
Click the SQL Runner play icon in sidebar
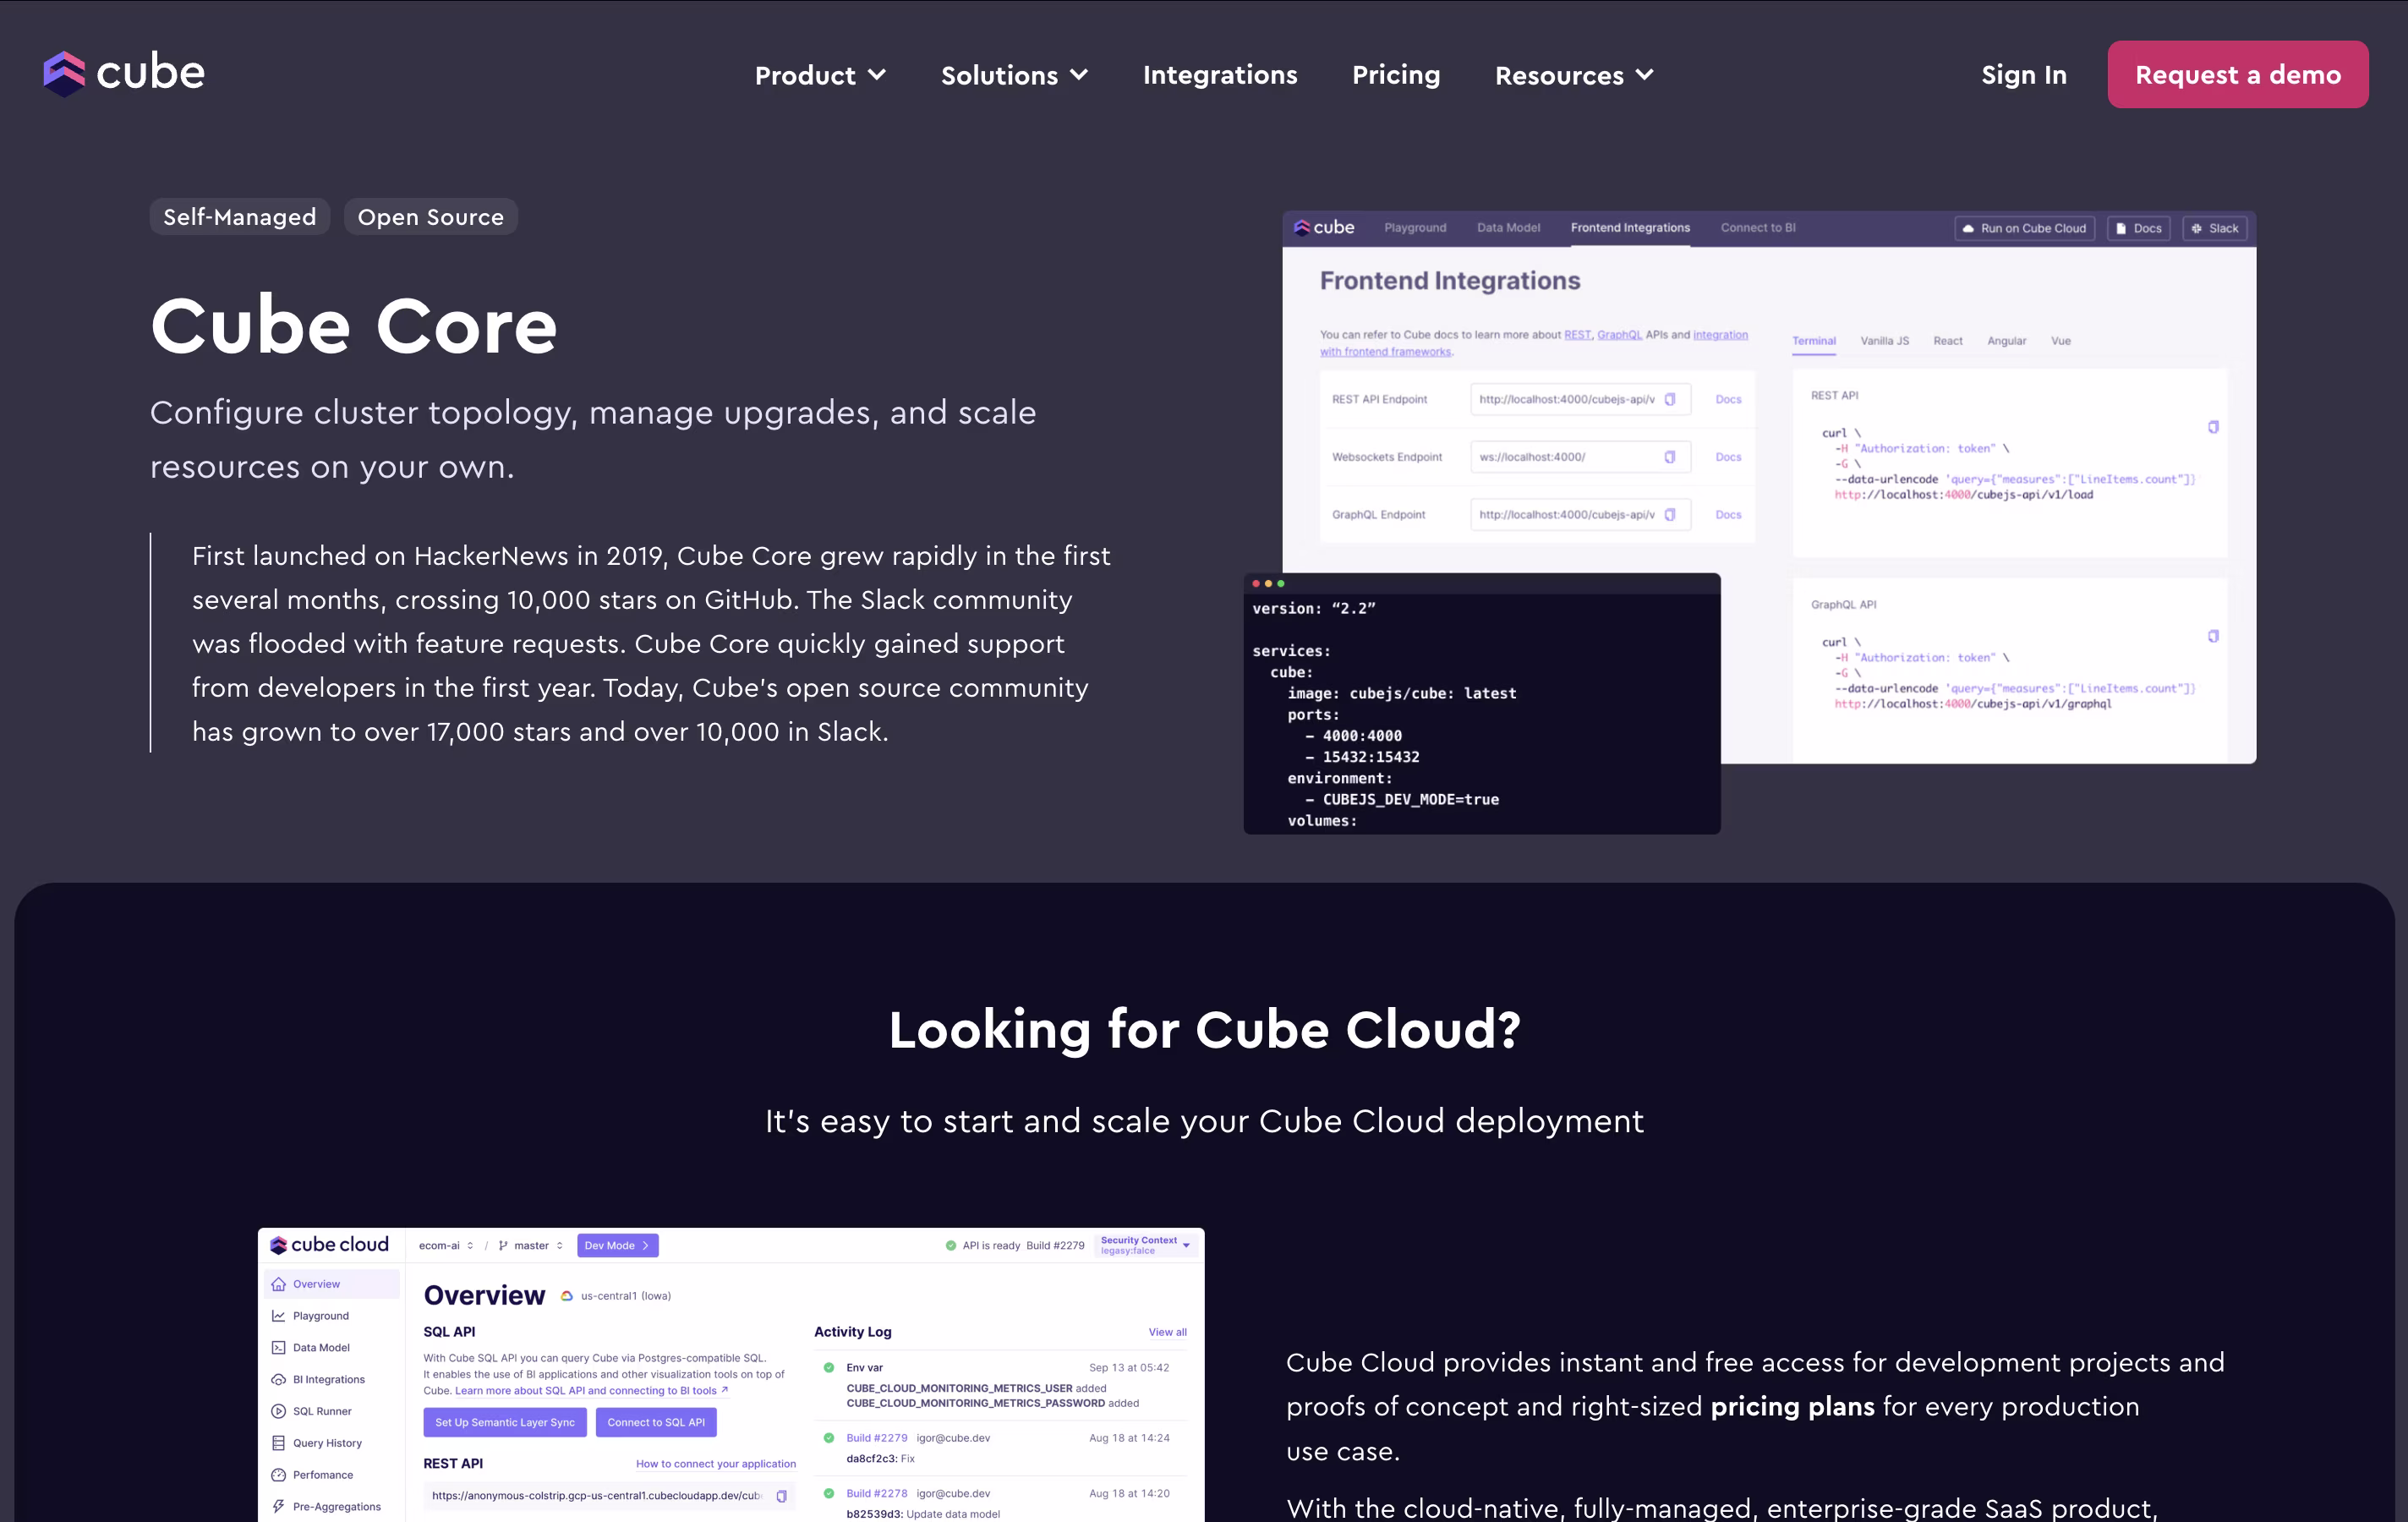tap(279, 1412)
